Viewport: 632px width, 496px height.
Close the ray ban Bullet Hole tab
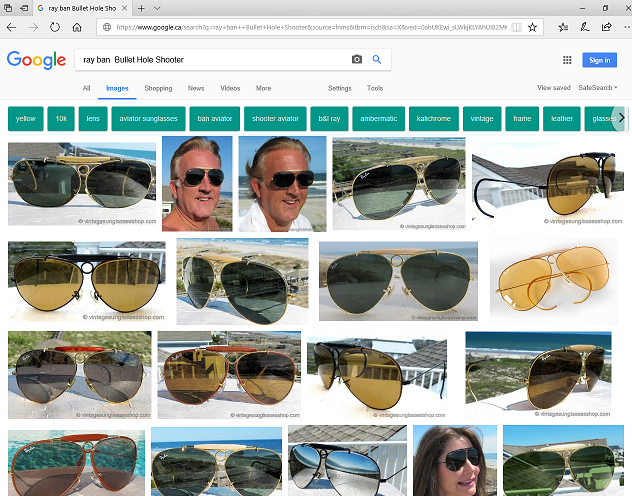[125, 8]
